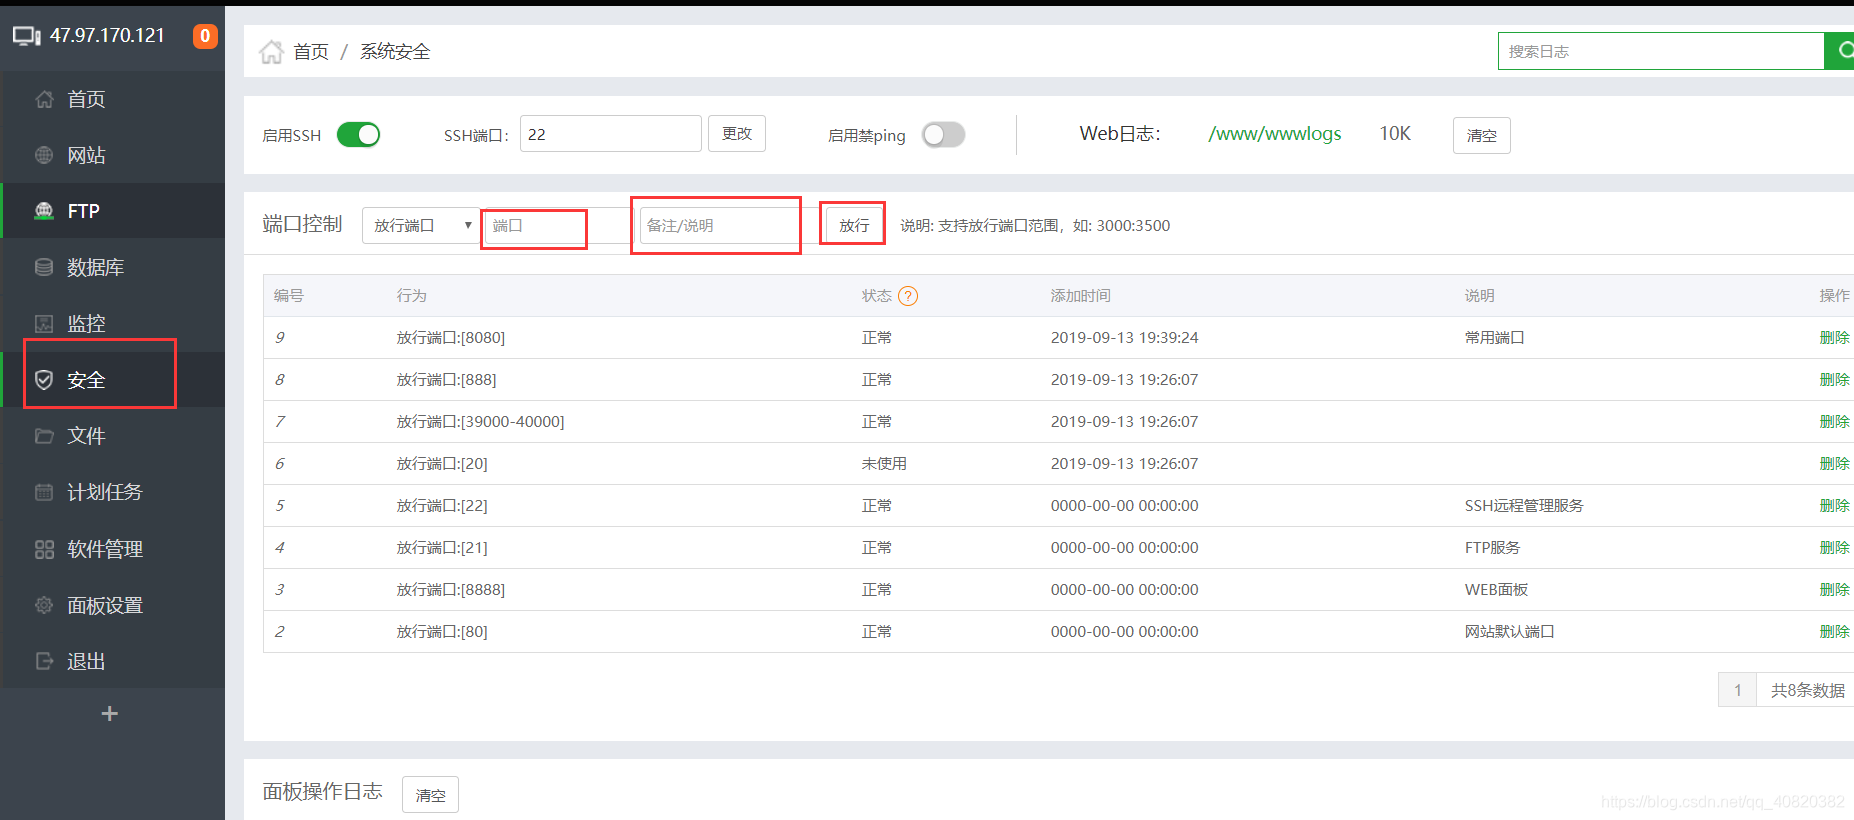1854x820 pixels.
Task: Delete the port 8888 rule
Action: pos(1834,590)
